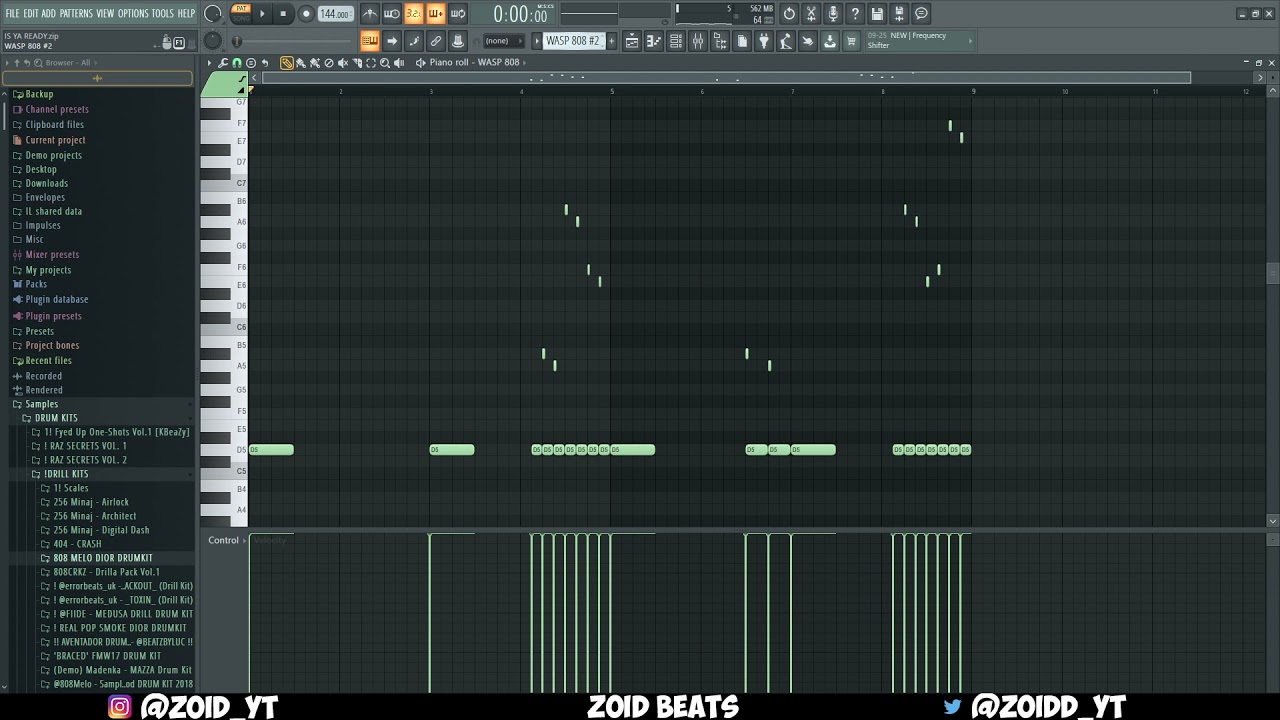Viewport: 1280px width, 720px height.
Task: Click the microphone one-click recording icon
Action: (x=833, y=13)
